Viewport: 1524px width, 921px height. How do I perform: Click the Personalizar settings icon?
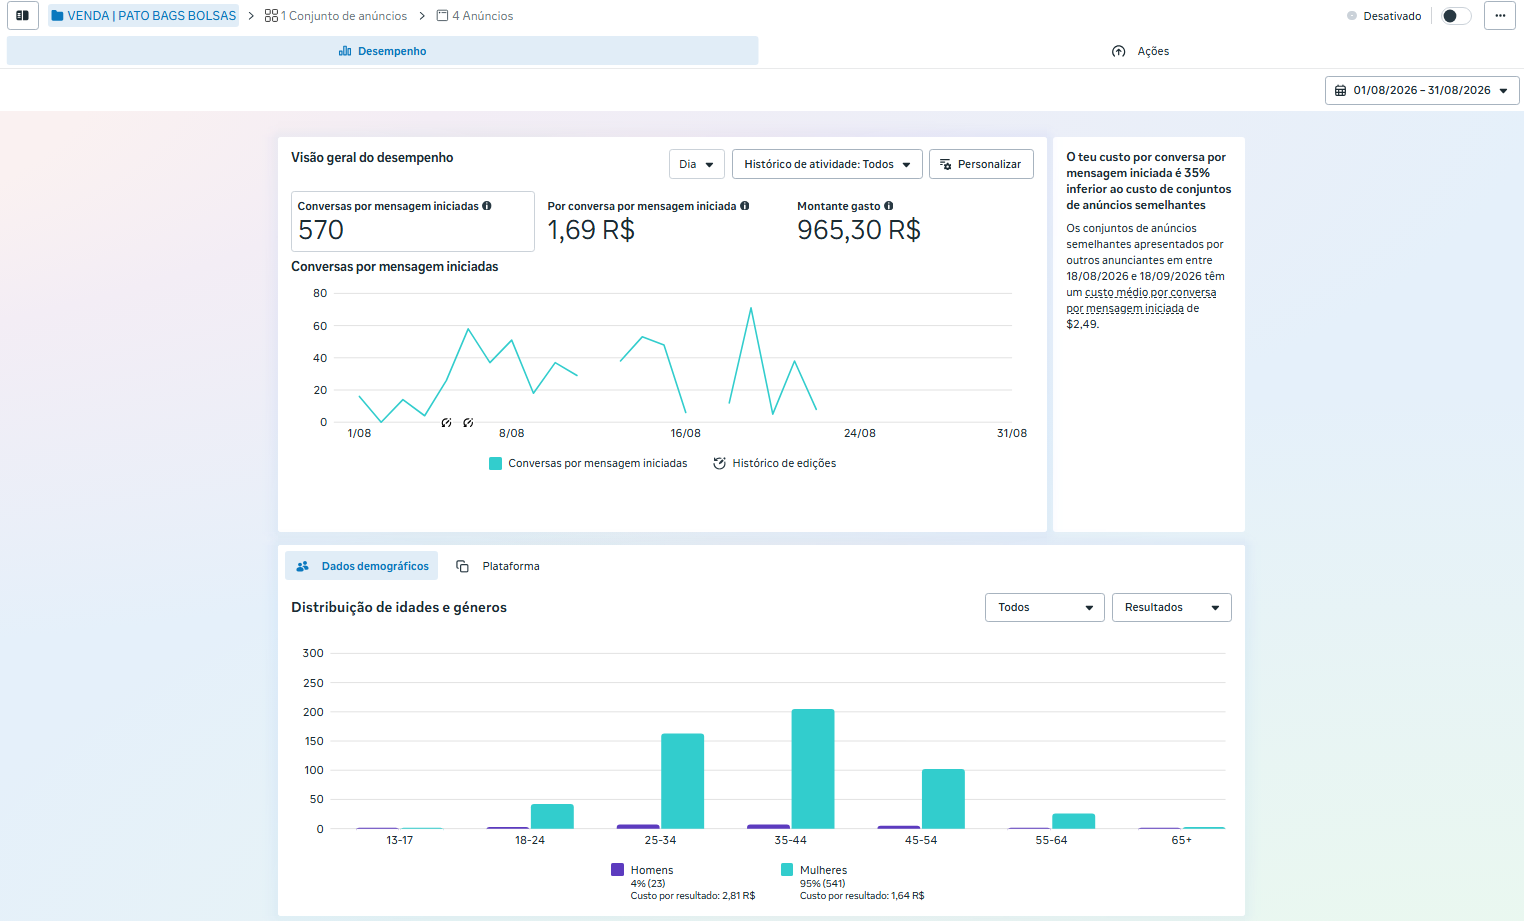click(x=946, y=164)
